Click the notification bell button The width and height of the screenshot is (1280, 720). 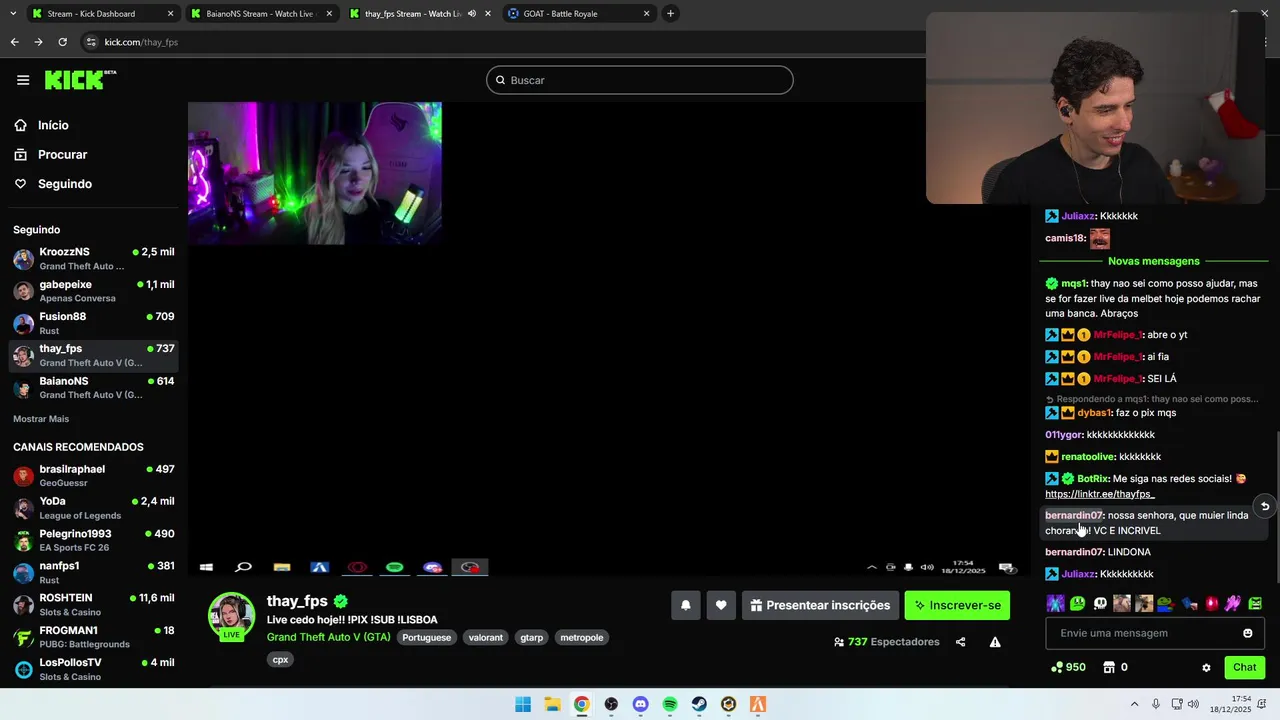(x=686, y=605)
